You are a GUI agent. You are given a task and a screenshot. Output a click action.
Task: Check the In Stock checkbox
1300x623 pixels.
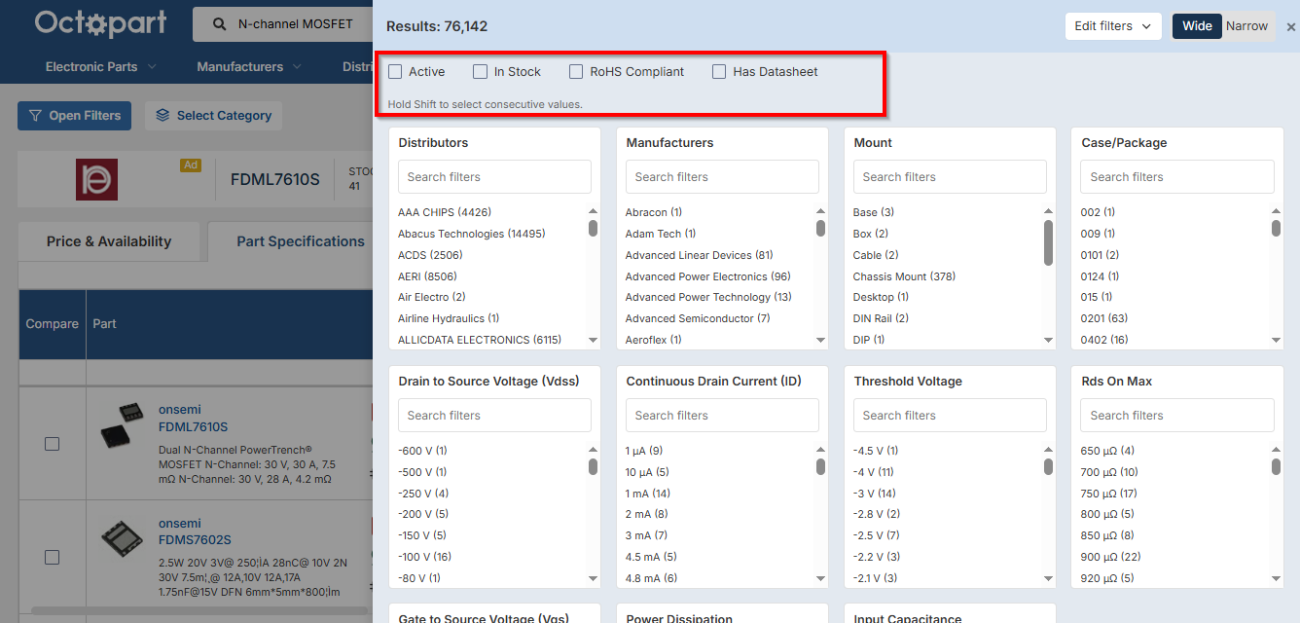pos(480,72)
